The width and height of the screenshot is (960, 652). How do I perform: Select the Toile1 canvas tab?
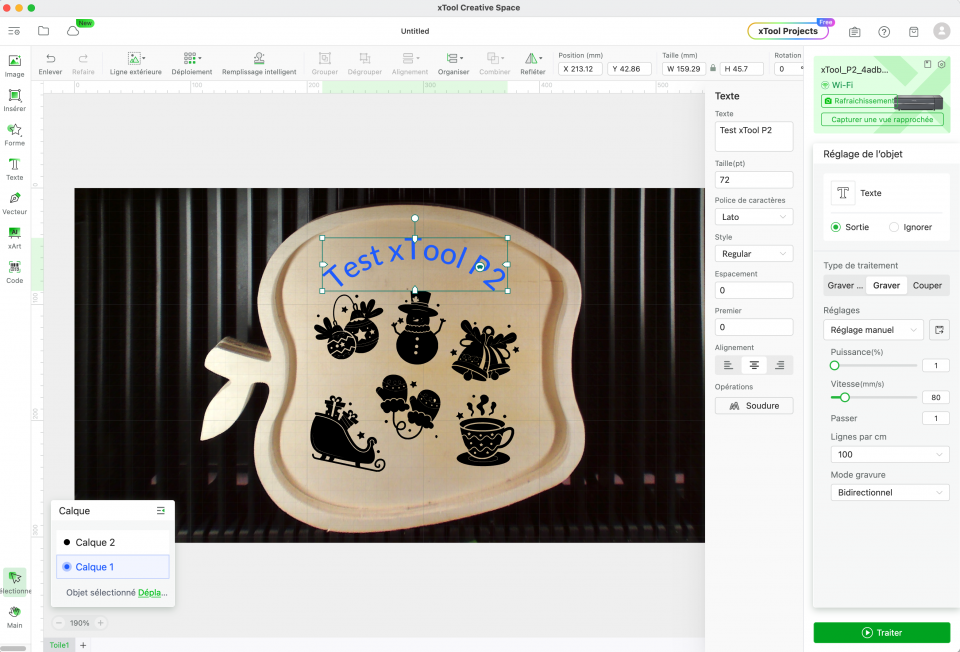coord(60,645)
